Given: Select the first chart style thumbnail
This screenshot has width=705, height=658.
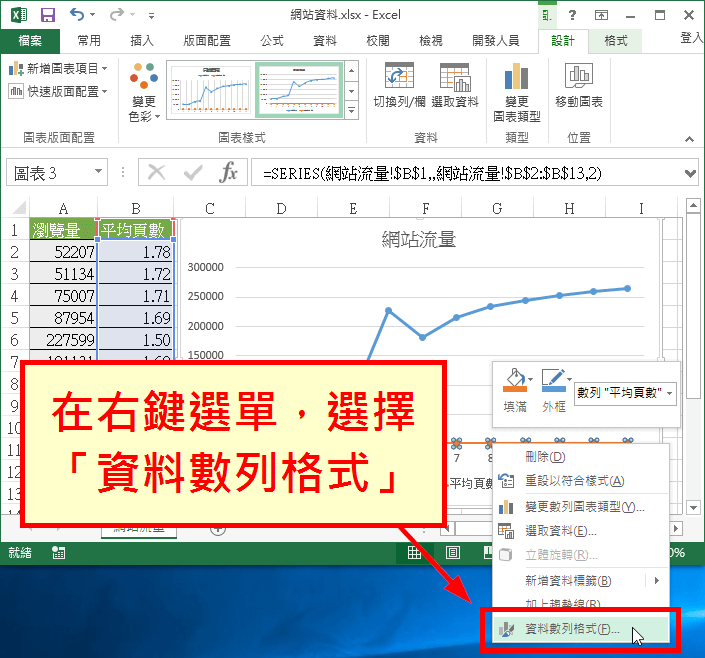Looking at the screenshot, I should (210, 90).
